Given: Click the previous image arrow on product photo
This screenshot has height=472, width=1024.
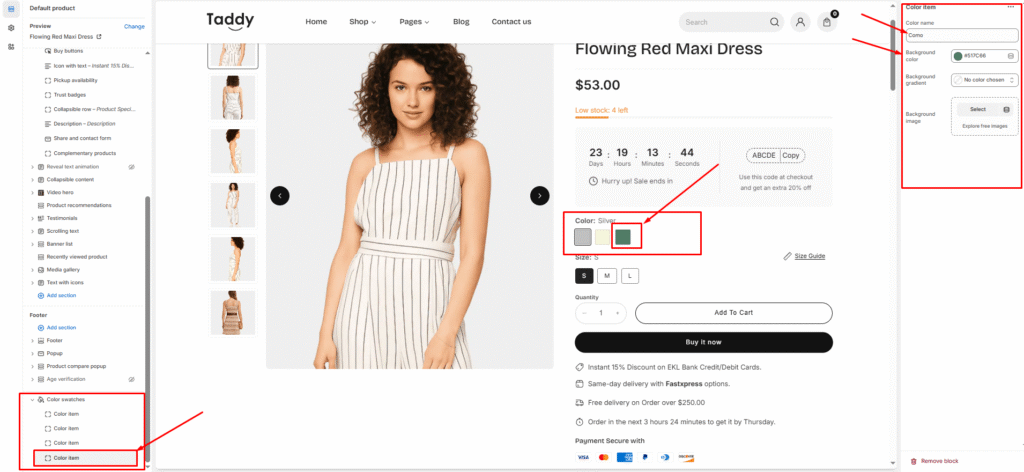Looking at the screenshot, I should pos(280,196).
